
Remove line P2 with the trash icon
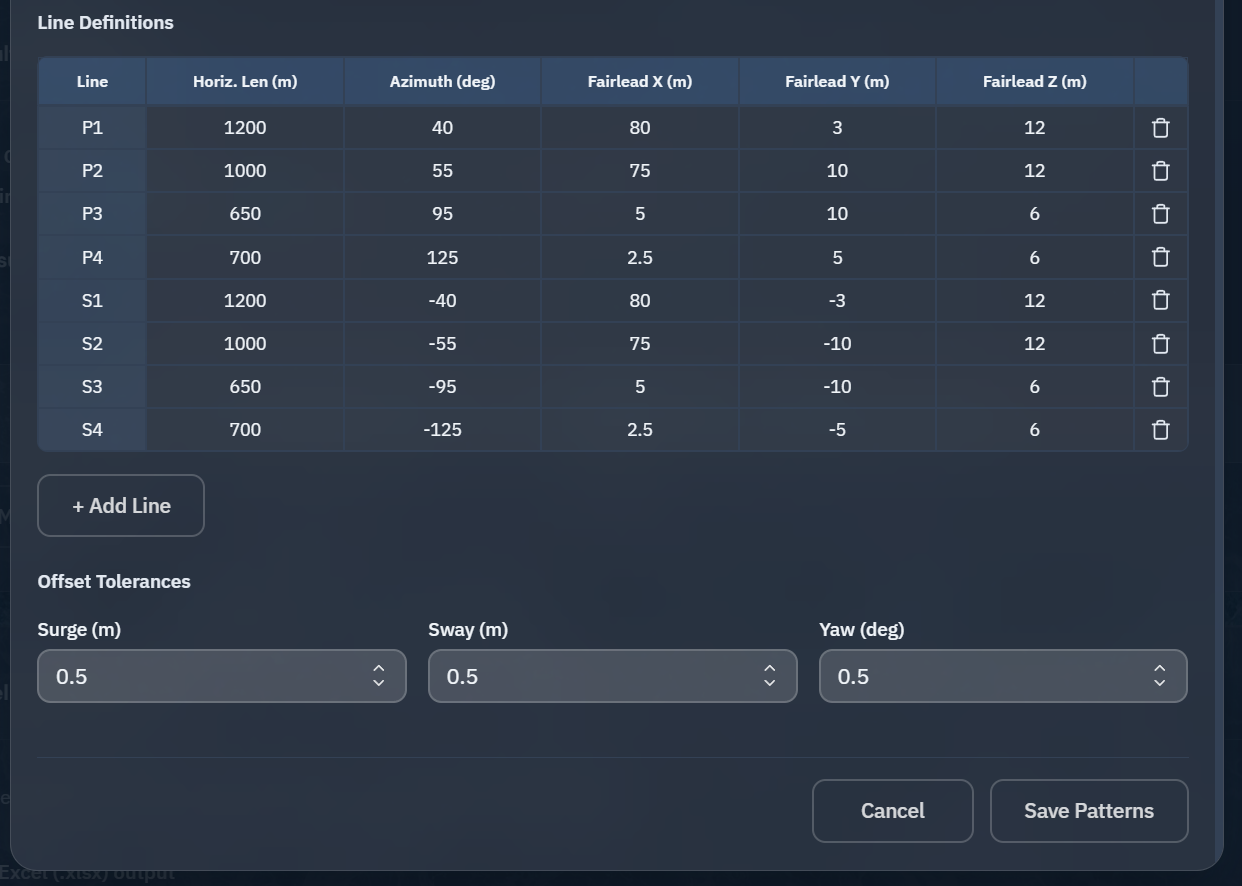click(x=1160, y=170)
